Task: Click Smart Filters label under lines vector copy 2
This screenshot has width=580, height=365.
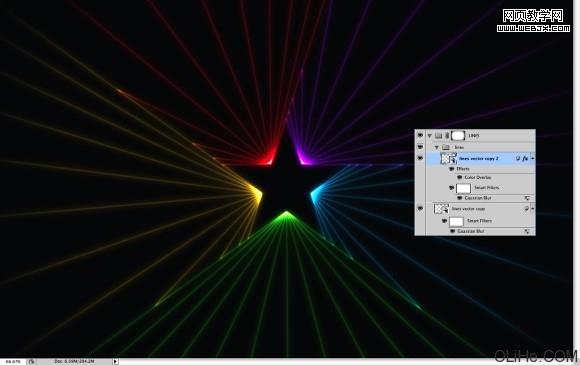Action: [486, 188]
